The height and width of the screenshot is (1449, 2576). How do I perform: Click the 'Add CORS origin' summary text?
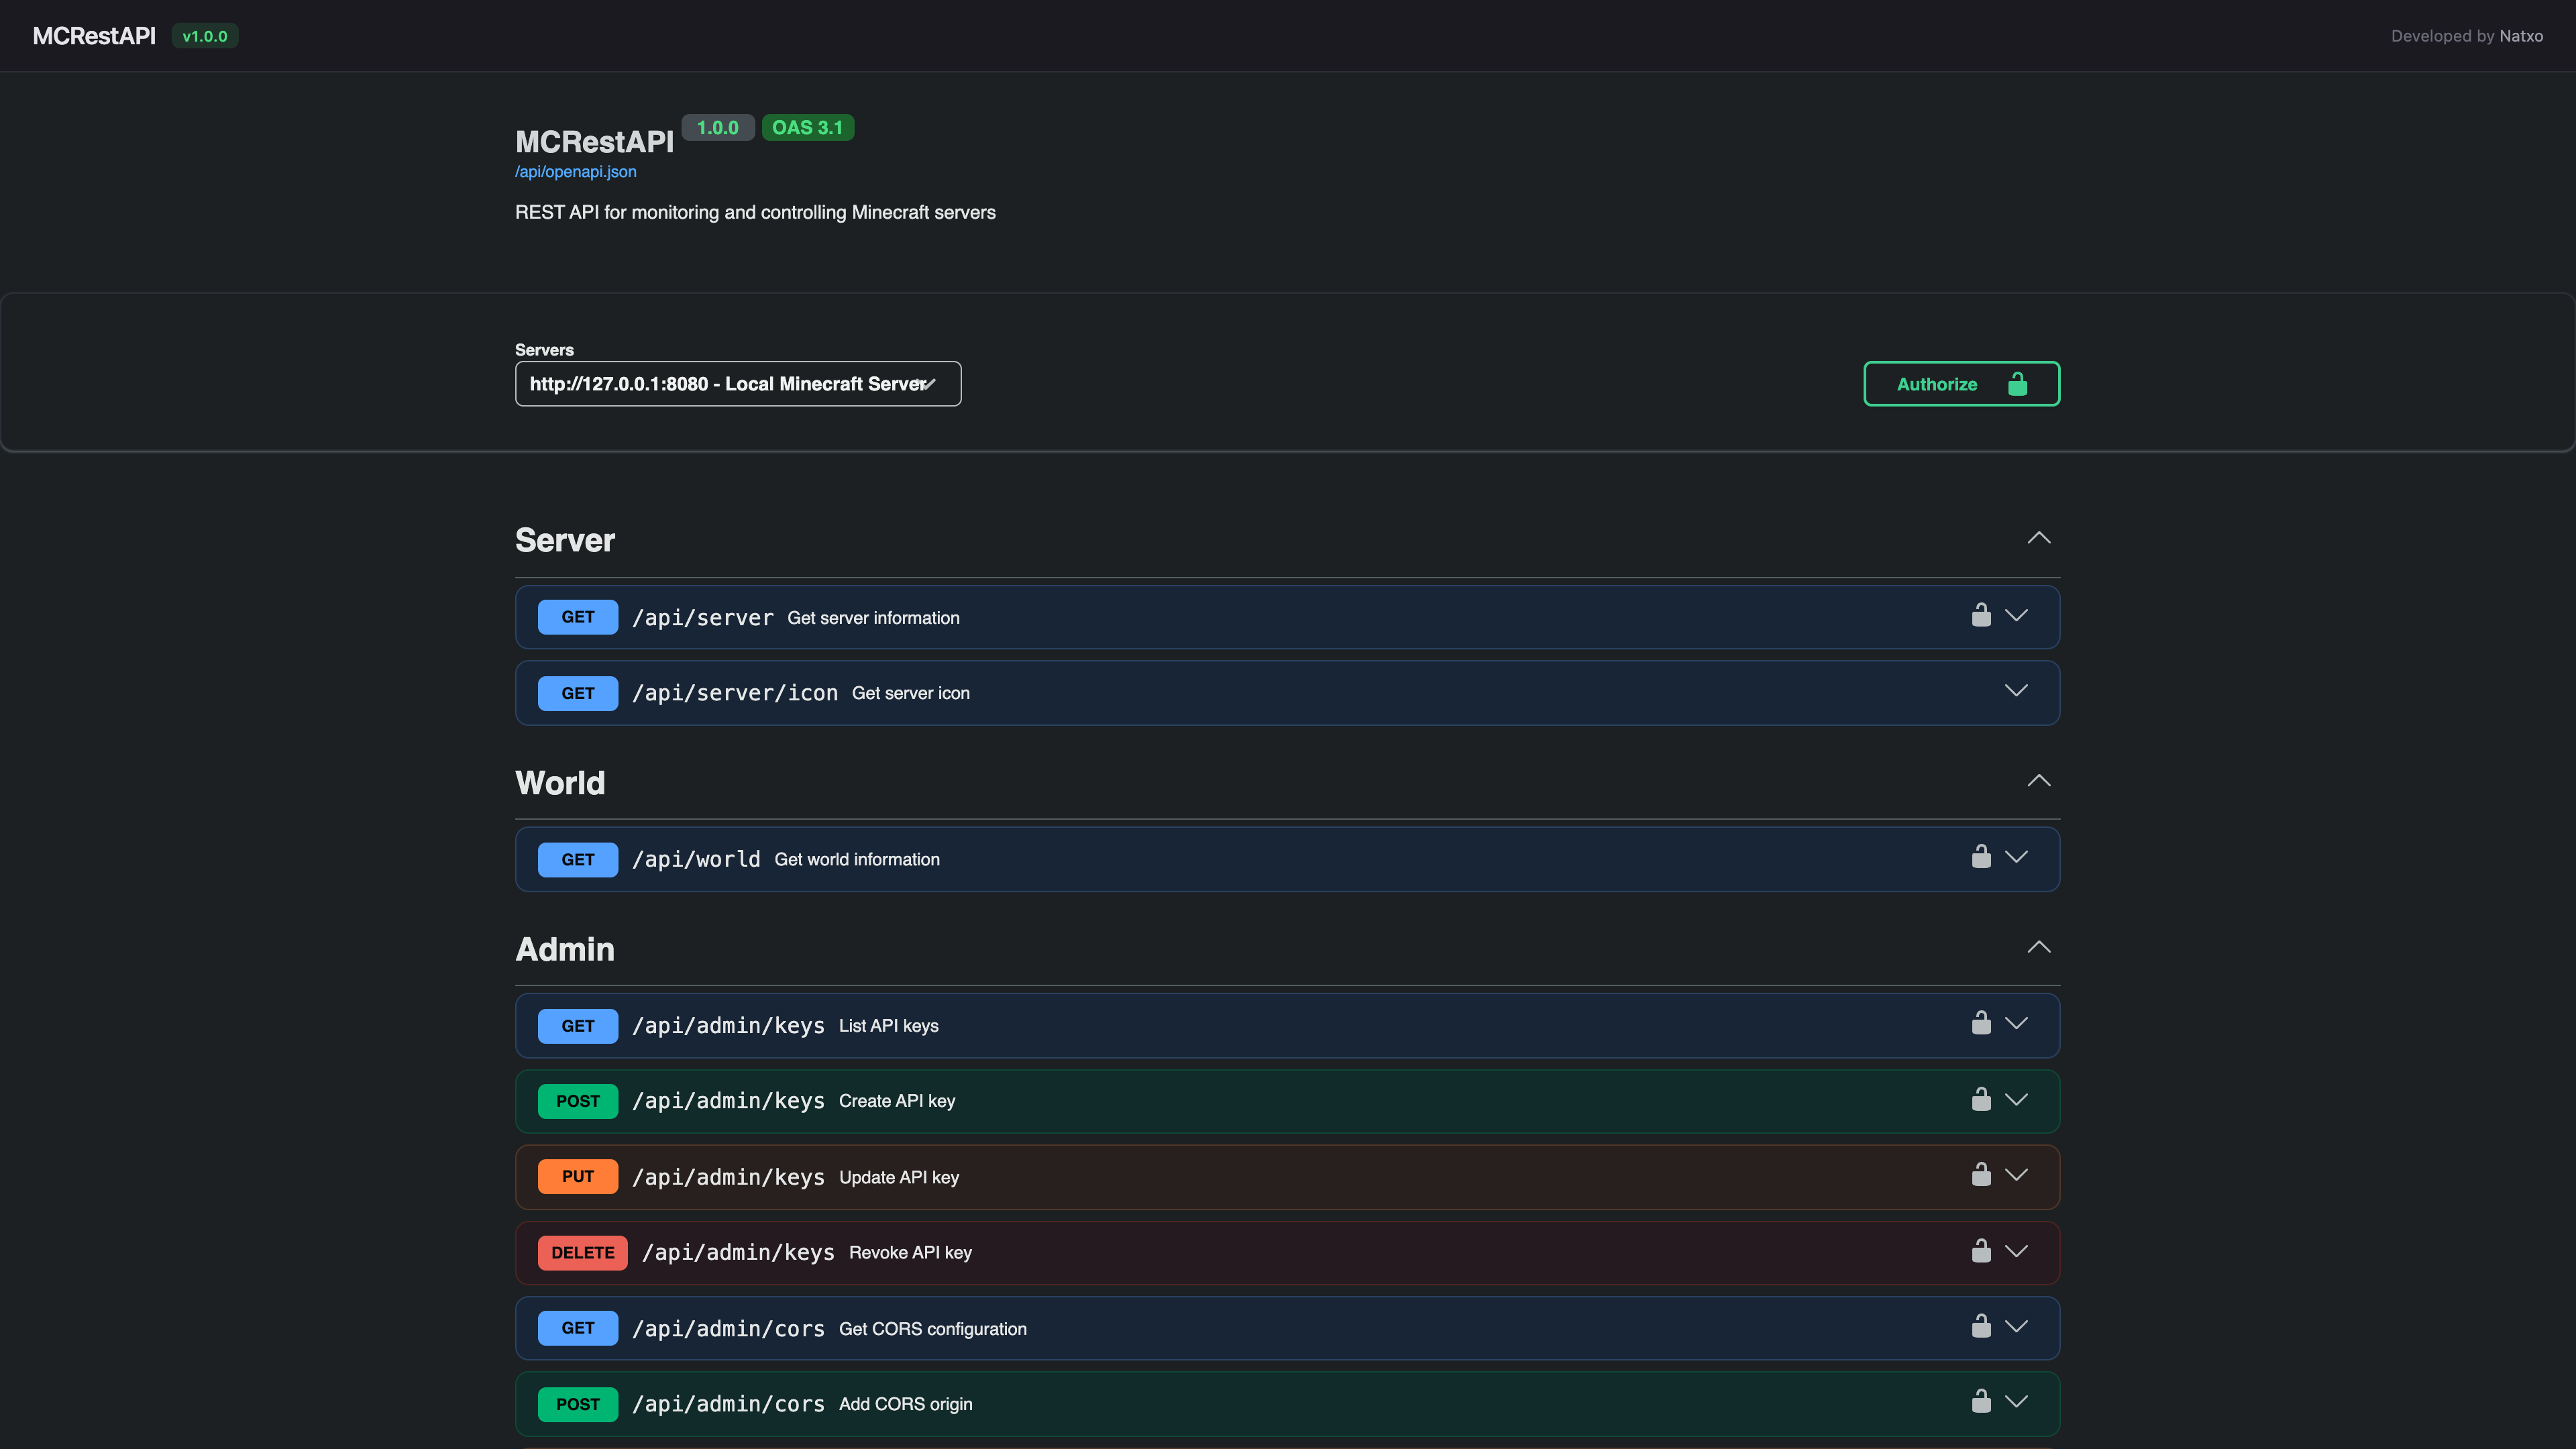pos(905,1404)
